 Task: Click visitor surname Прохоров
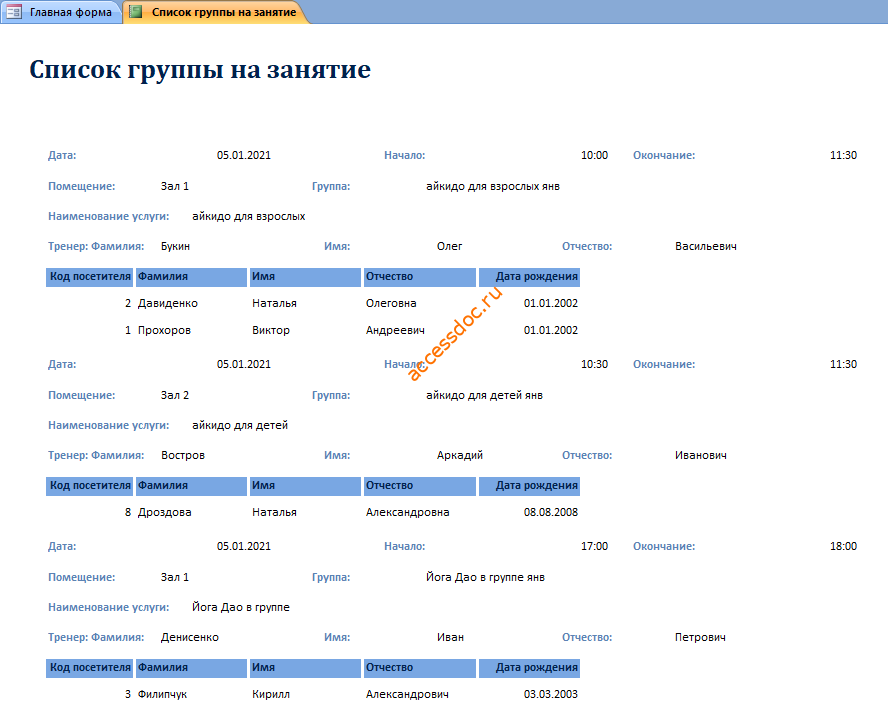[x=164, y=330]
